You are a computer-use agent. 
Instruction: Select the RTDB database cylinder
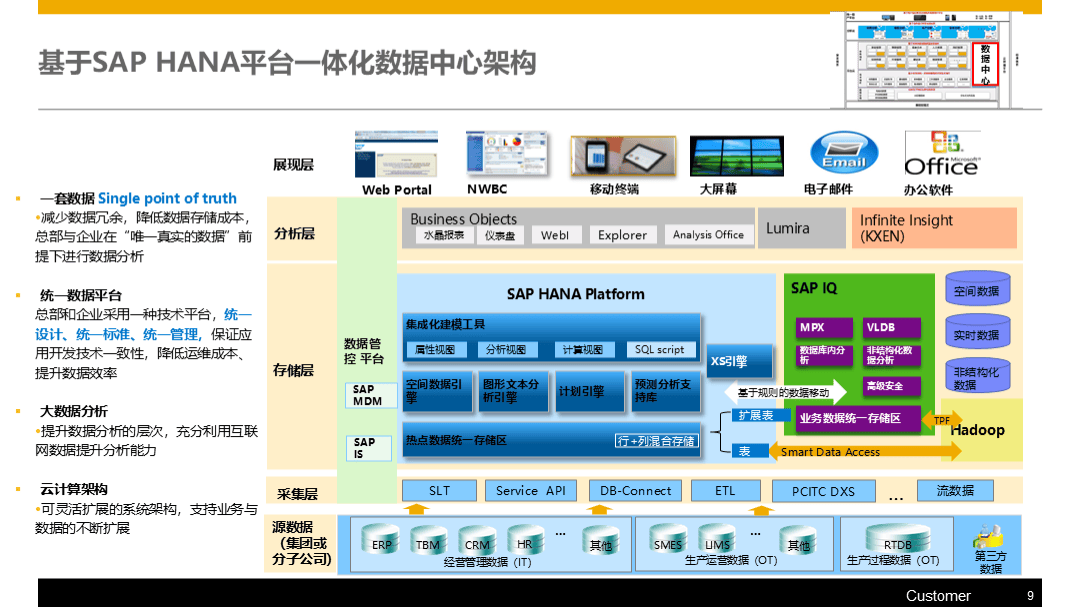897,539
